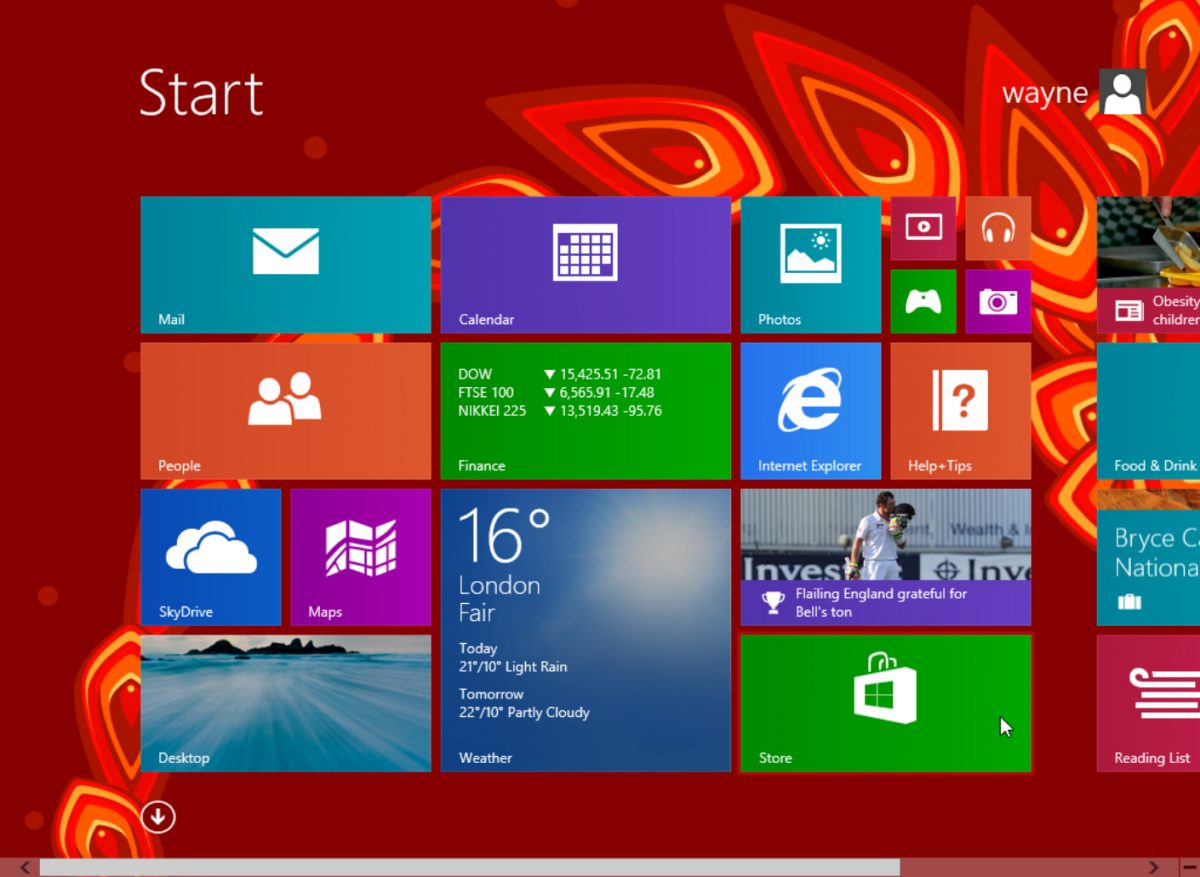Read the Bell's ton Sport headline

[x=884, y=557]
